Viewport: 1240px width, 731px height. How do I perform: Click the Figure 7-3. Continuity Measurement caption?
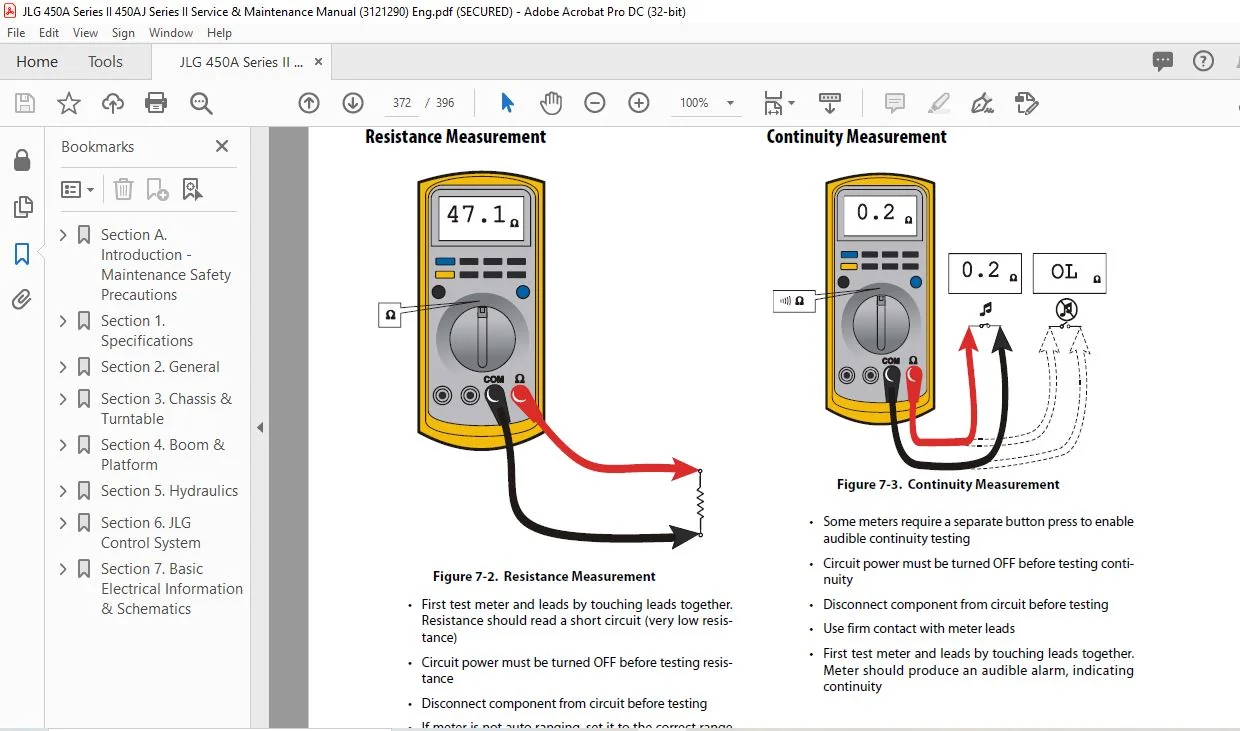click(x=948, y=484)
